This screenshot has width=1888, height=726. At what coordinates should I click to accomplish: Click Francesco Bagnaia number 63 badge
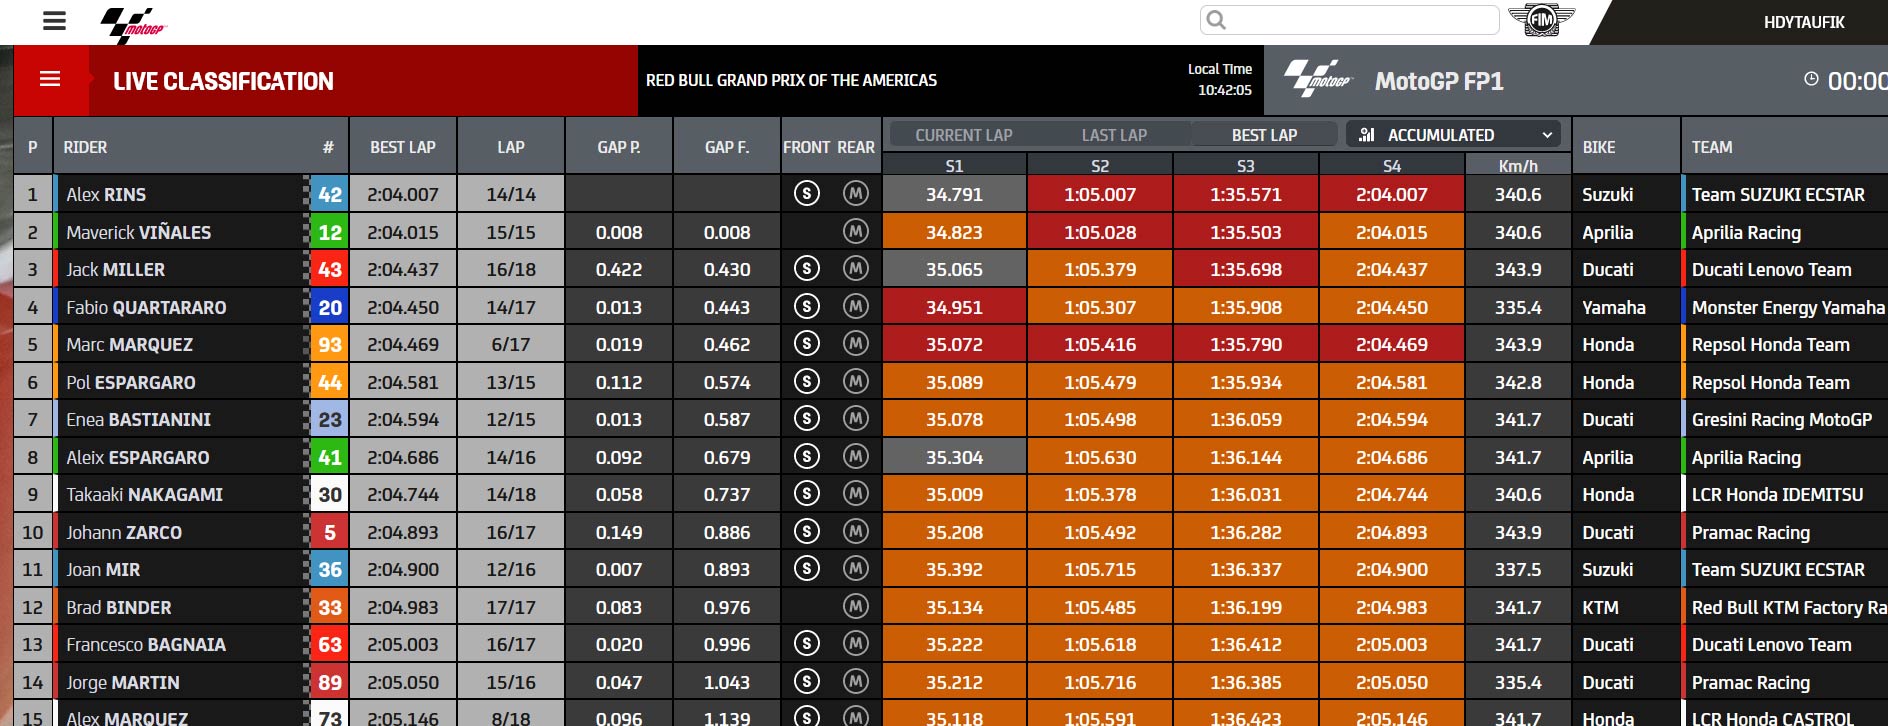[x=330, y=644]
